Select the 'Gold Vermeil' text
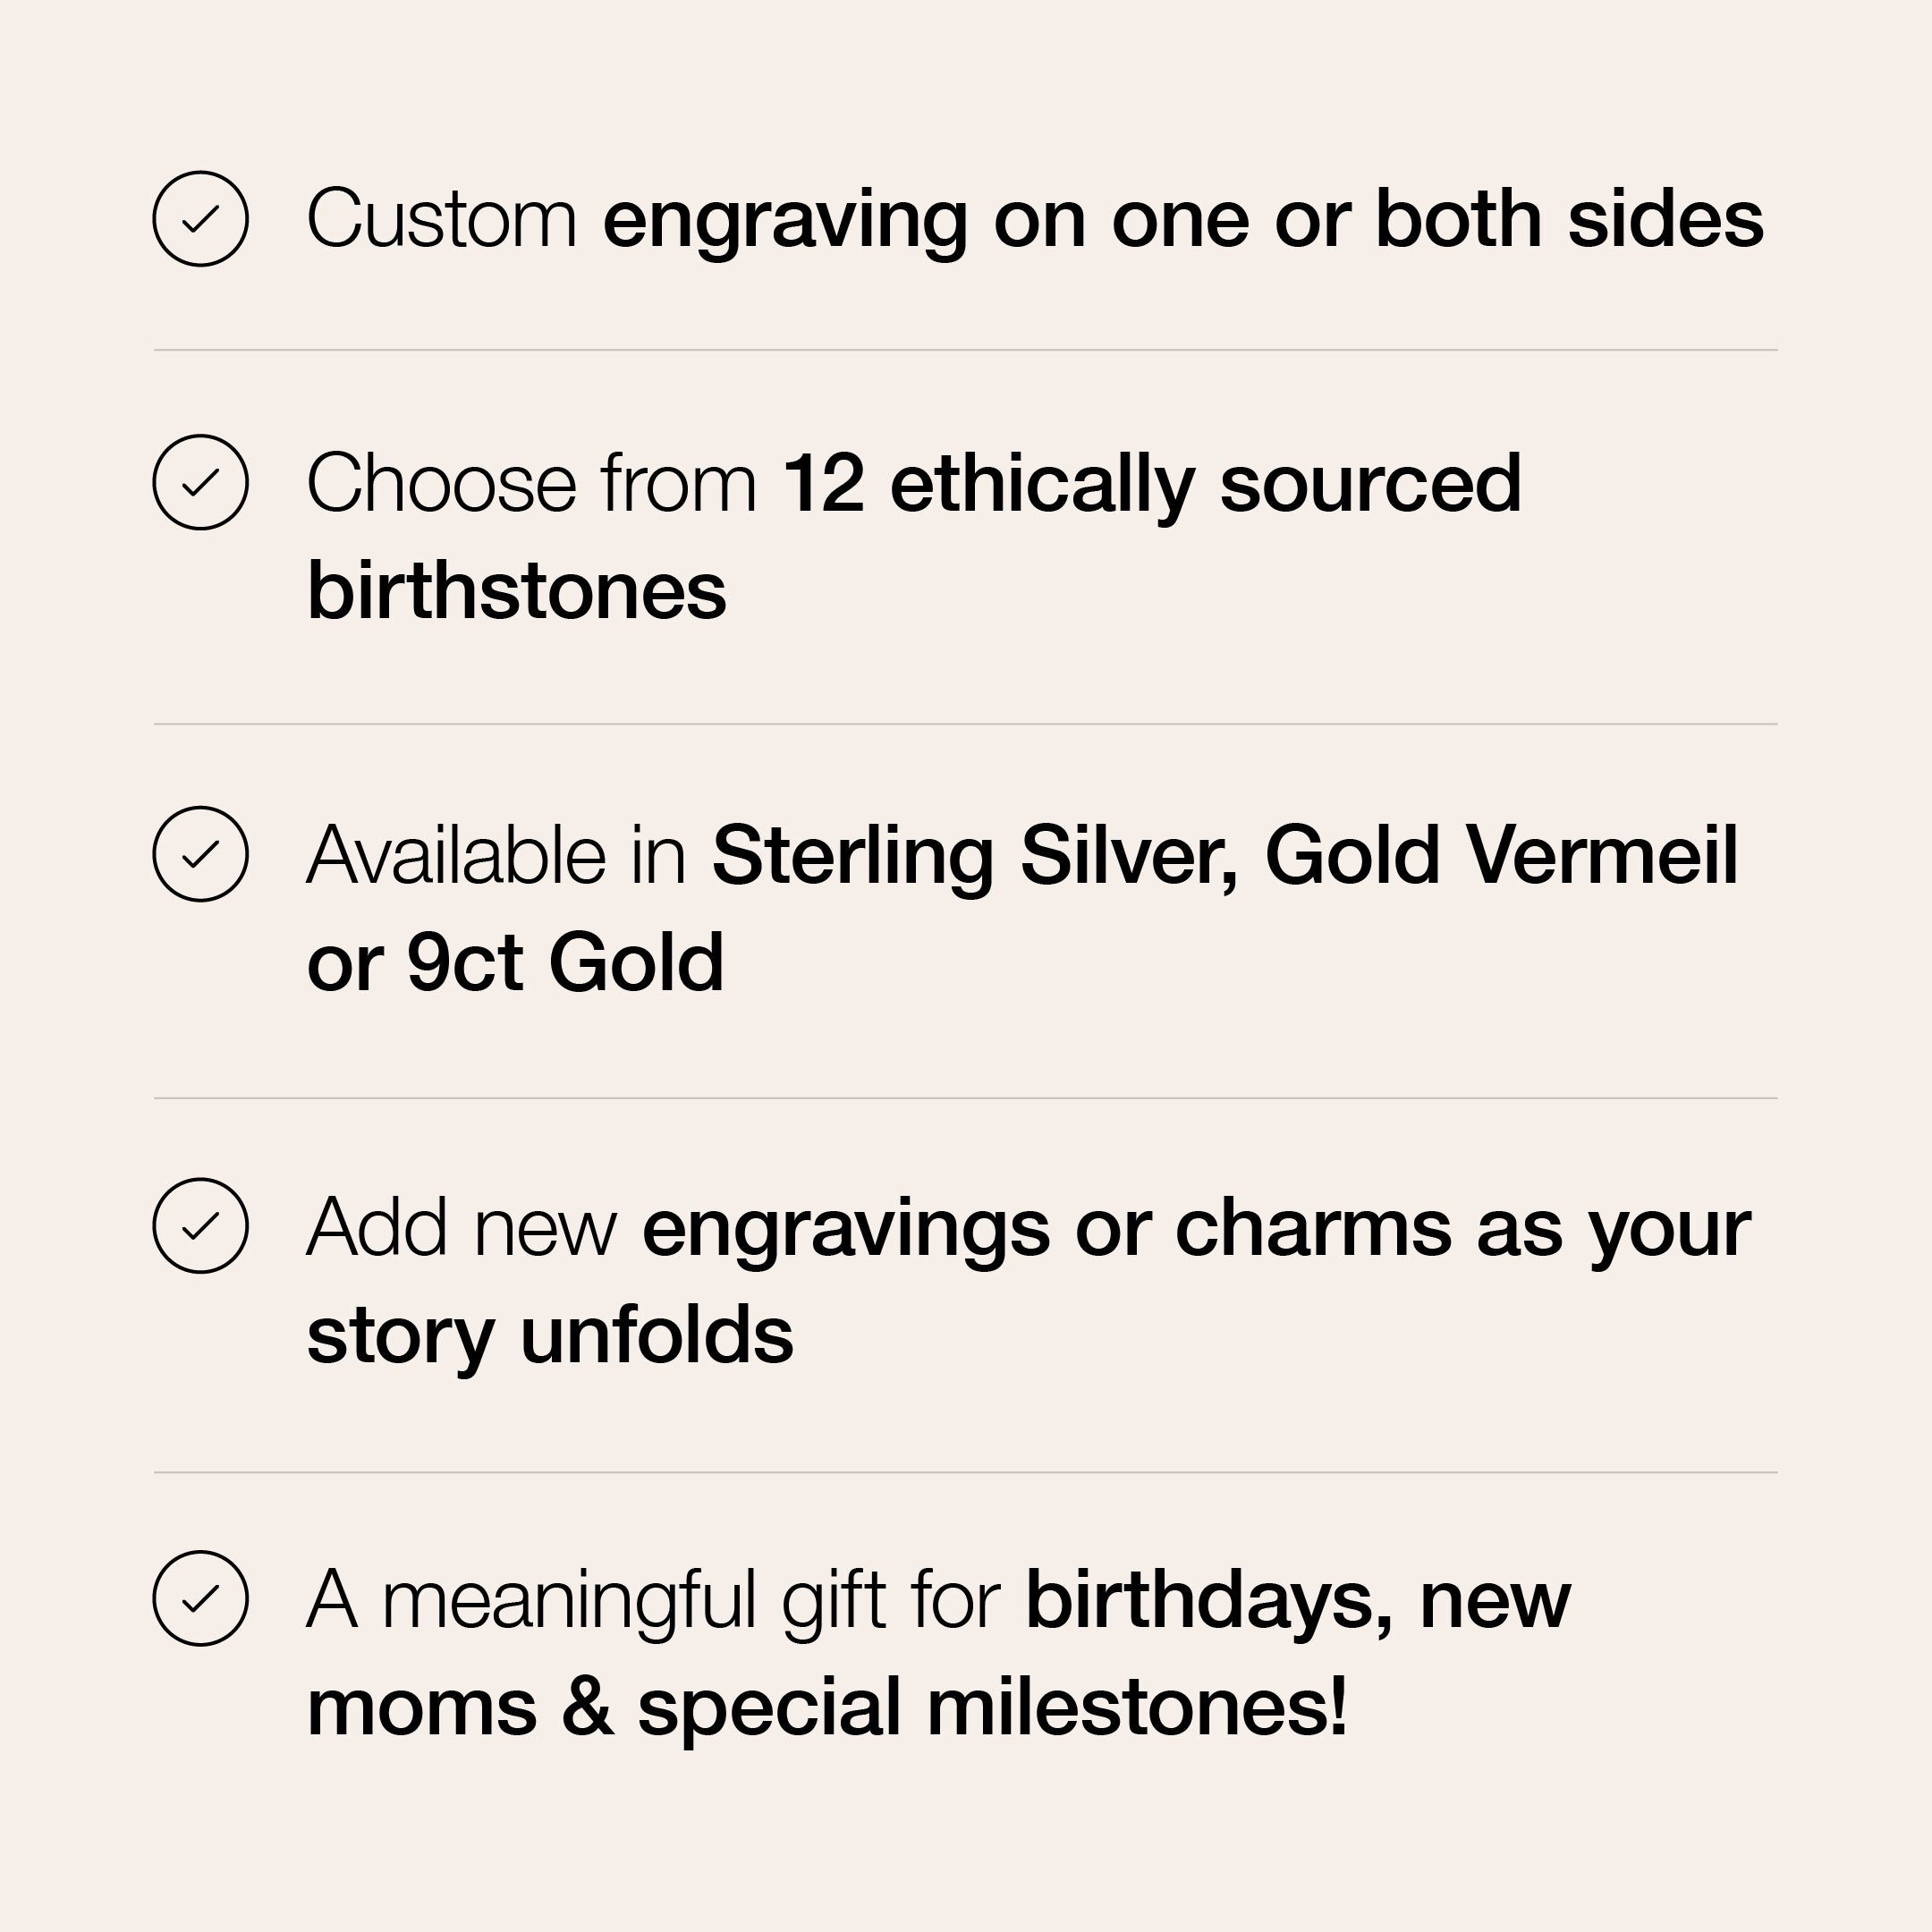1932x1932 pixels. [x=1501, y=855]
